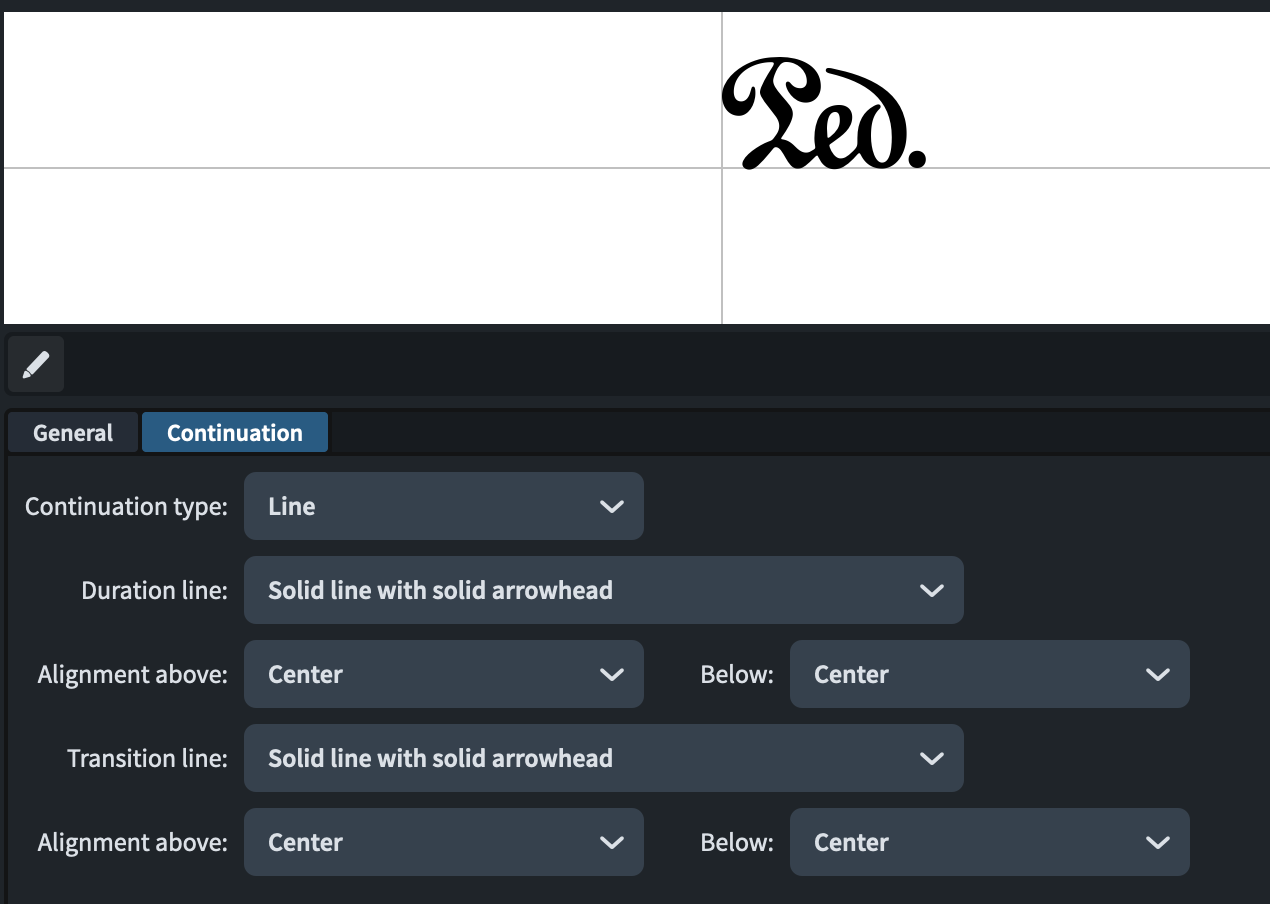Click the chevron arrow on Transition line
The image size is (1270, 904).
pyautogui.click(x=931, y=759)
